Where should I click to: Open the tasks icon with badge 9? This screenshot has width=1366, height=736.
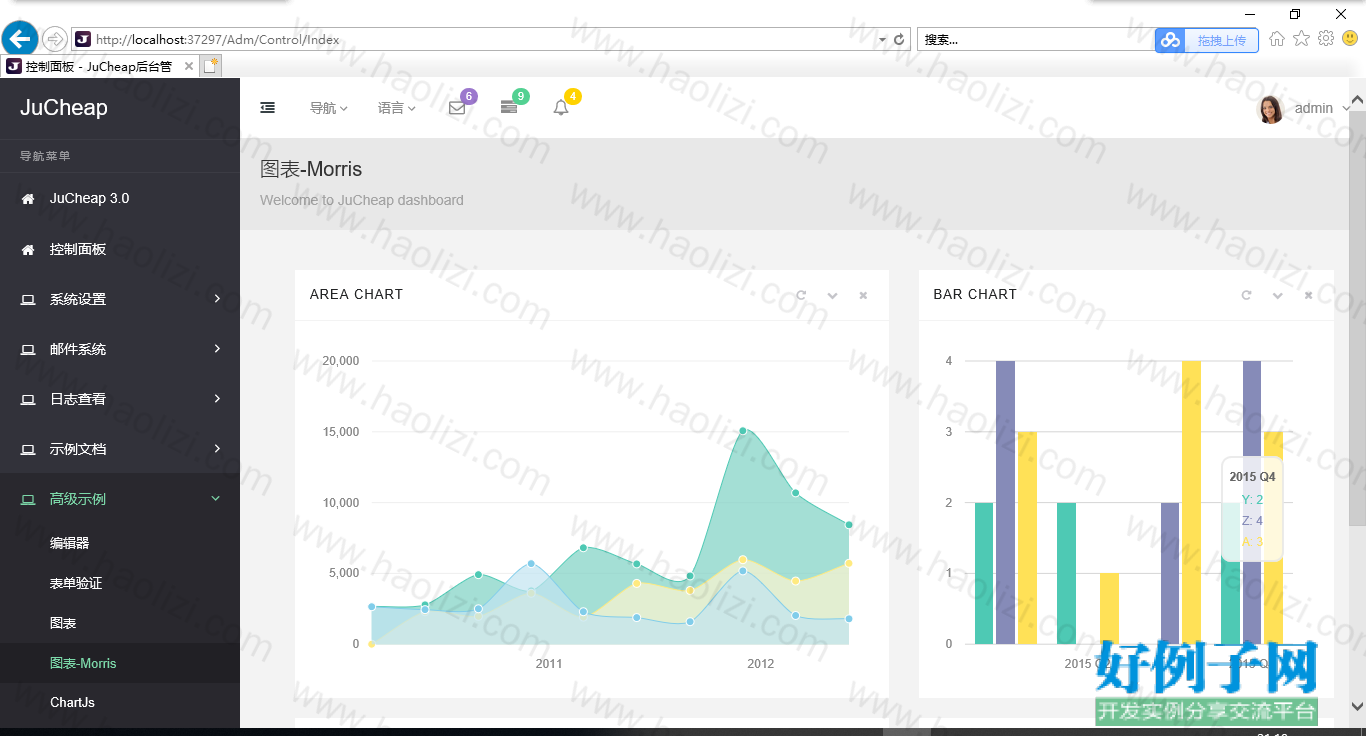[509, 108]
